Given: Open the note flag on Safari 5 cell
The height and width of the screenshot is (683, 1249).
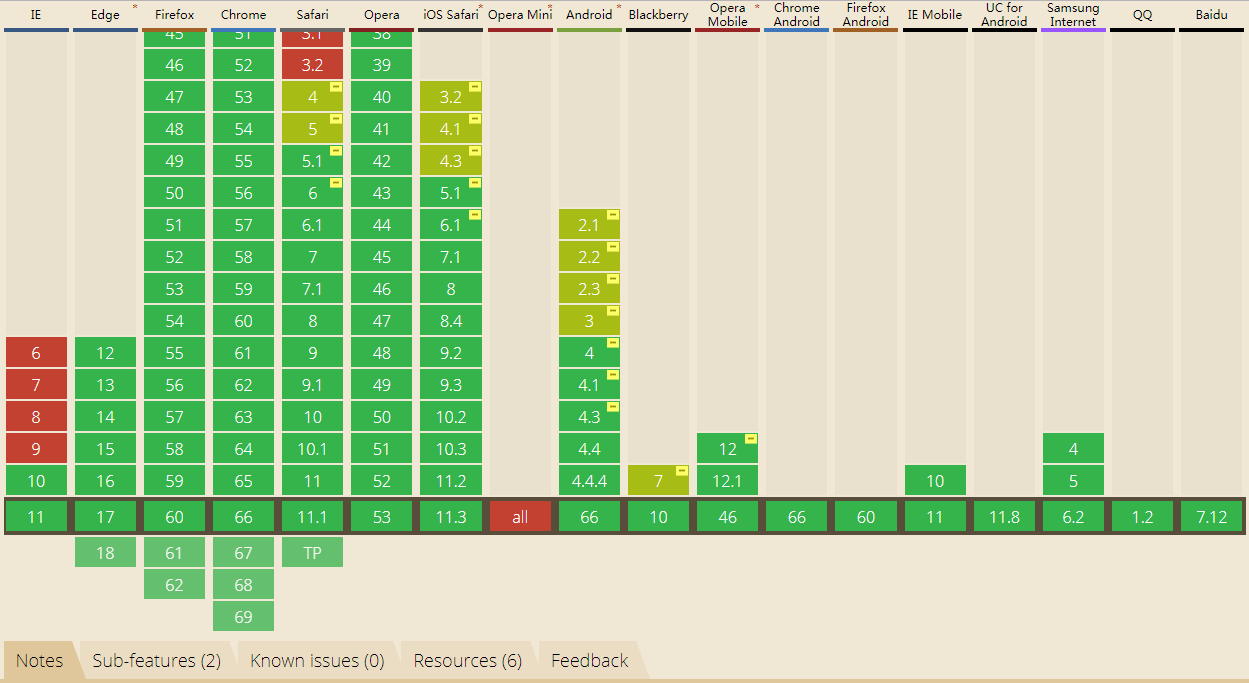Looking at the screenshot, I should pos(336,119).
